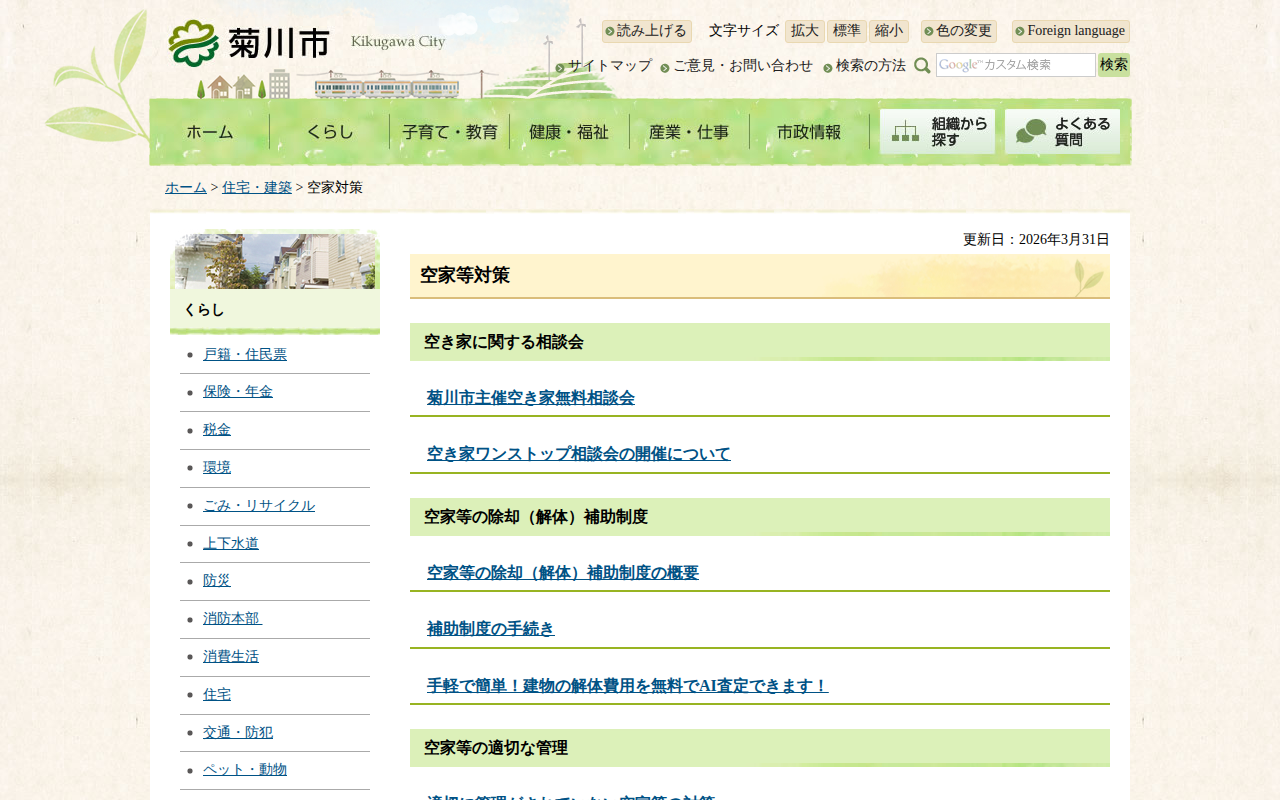
Task: Reset text size with 標準 button
Action: point(846,31)
